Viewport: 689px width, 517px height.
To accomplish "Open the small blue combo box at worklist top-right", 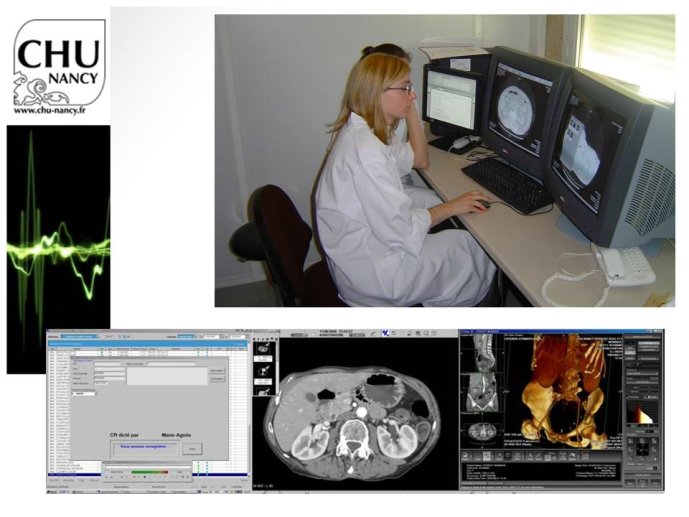I will click(187, 336).
